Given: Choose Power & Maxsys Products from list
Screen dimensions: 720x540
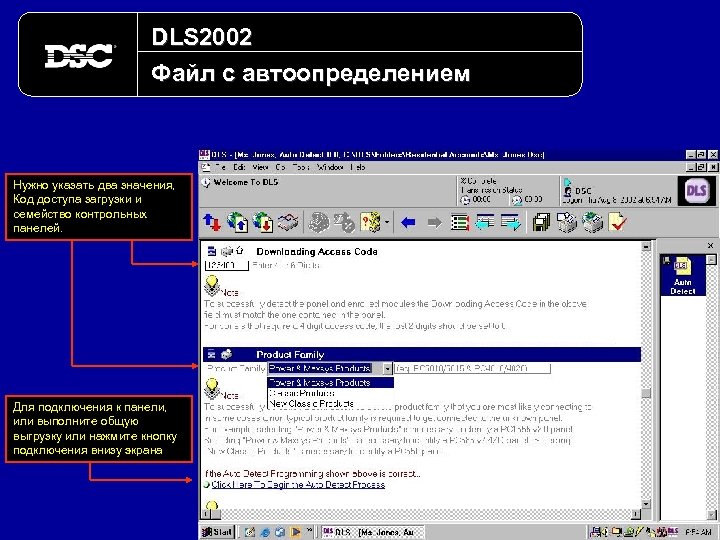Looking at the screenshot, I should pos(331,382).
